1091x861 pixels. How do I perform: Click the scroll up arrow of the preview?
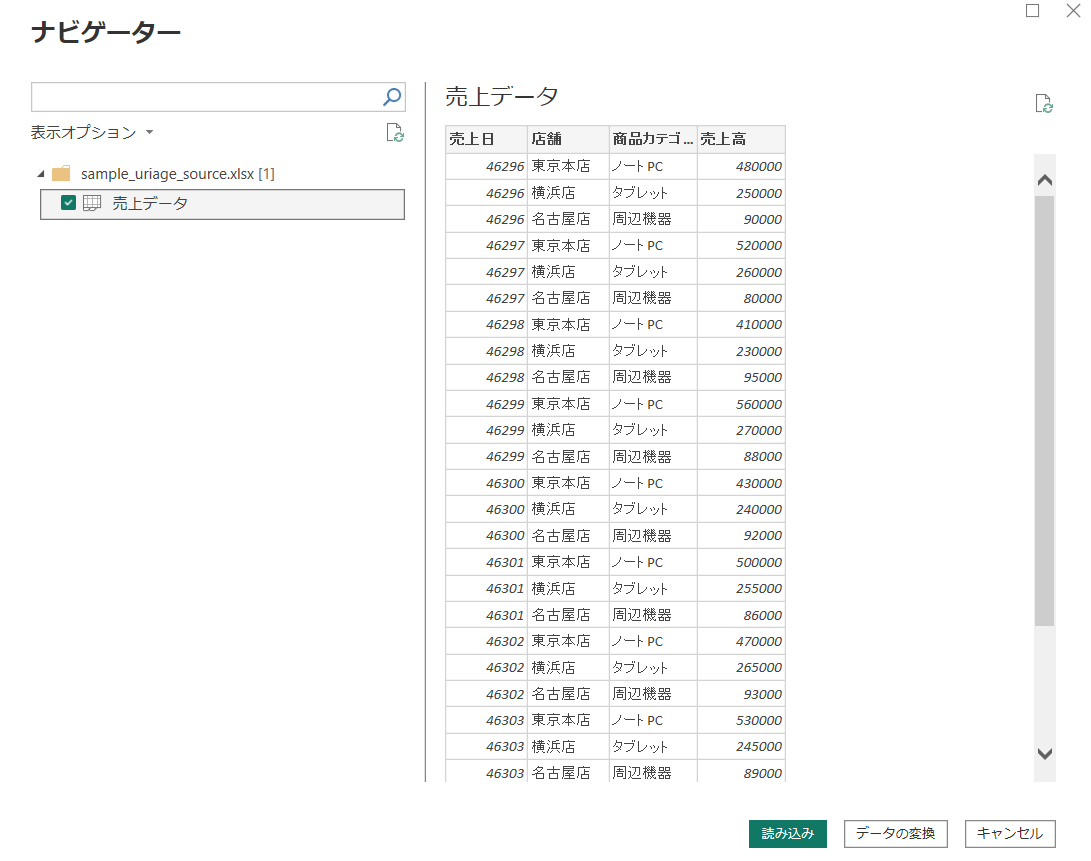click(x=1044, y=180)
